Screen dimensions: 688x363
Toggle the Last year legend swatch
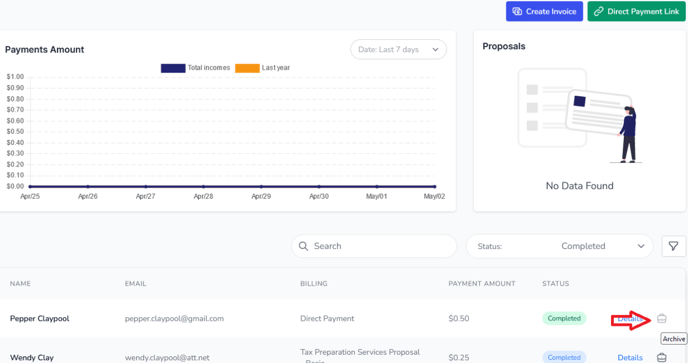coord(247,68)
